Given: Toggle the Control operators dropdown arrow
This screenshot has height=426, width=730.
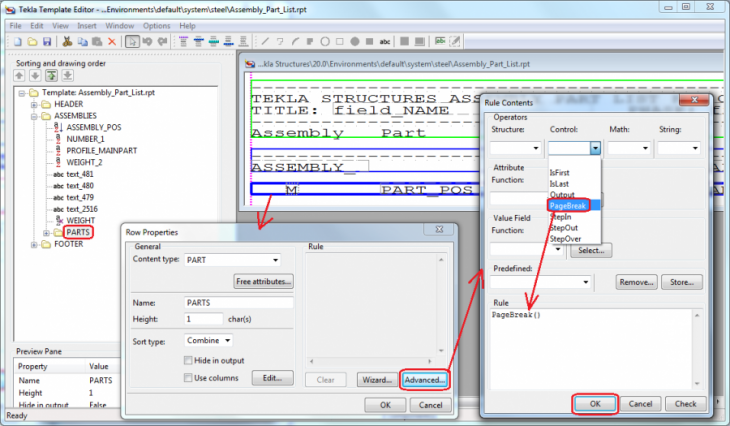Looking at the screenshot, I should click(595, 148).
